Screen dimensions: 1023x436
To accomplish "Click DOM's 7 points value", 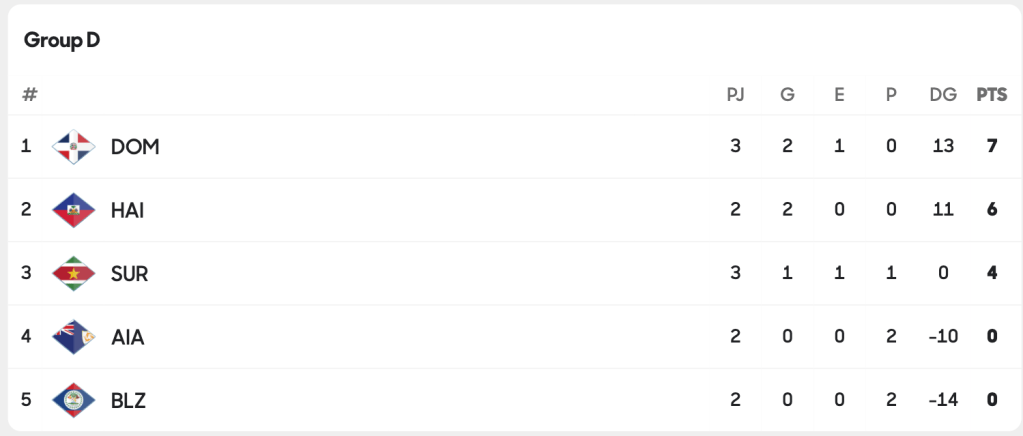I will click(992, 146).
